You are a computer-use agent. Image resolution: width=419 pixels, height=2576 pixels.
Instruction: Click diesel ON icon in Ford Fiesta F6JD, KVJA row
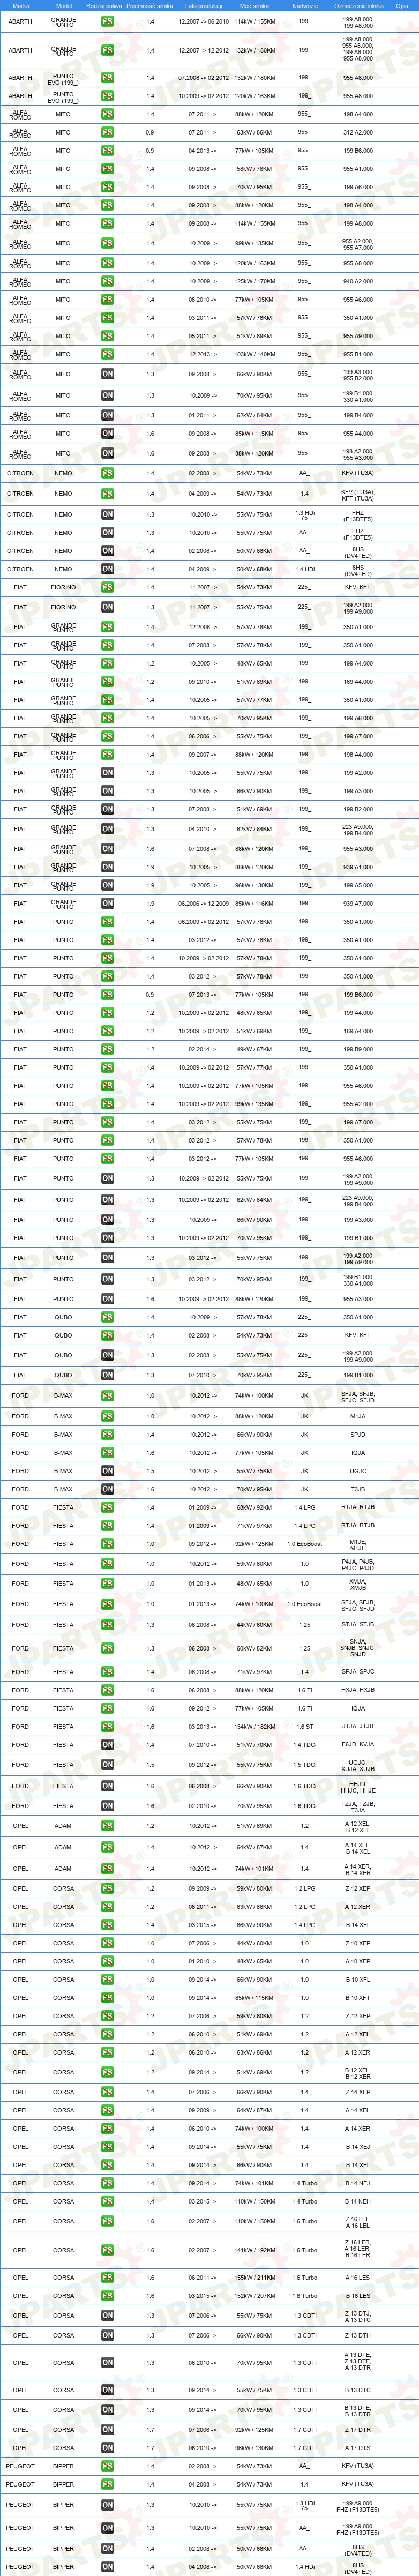(107, 1745)
